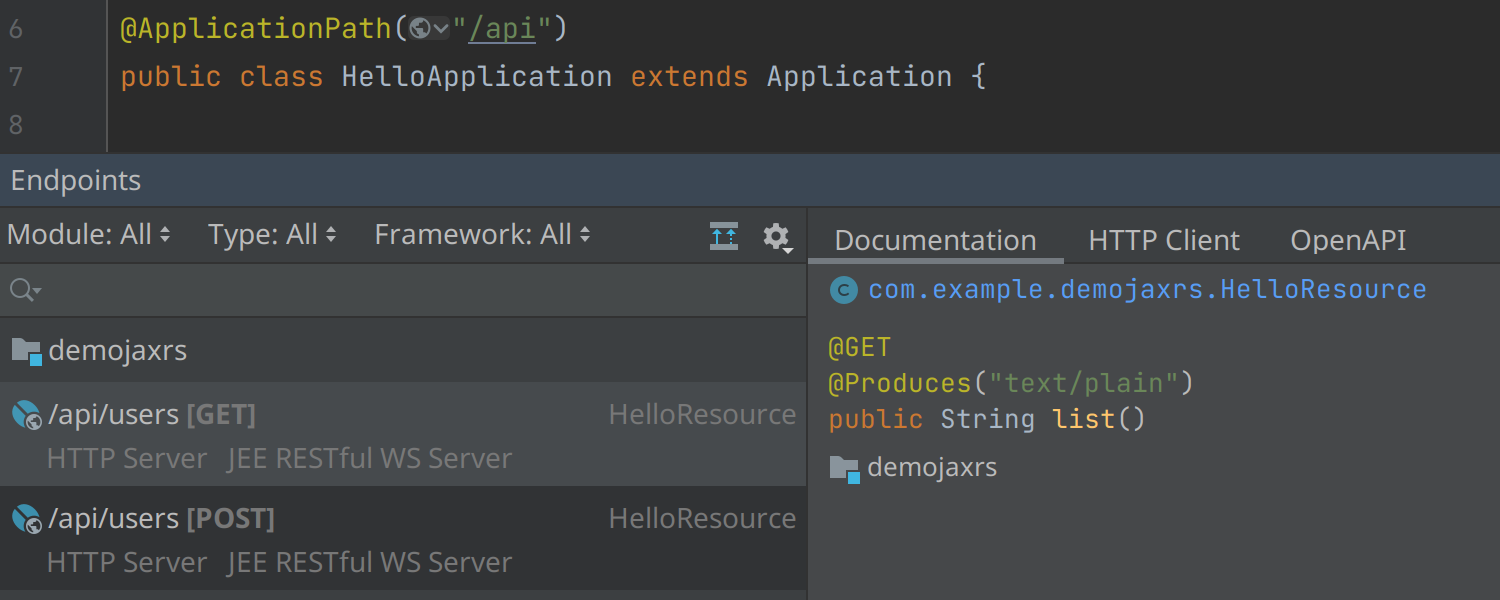Open the com.example.demojaxrs.HelloResource link
The height and width of the screenshot is (600, 1500).
[x=1147, y=290]
